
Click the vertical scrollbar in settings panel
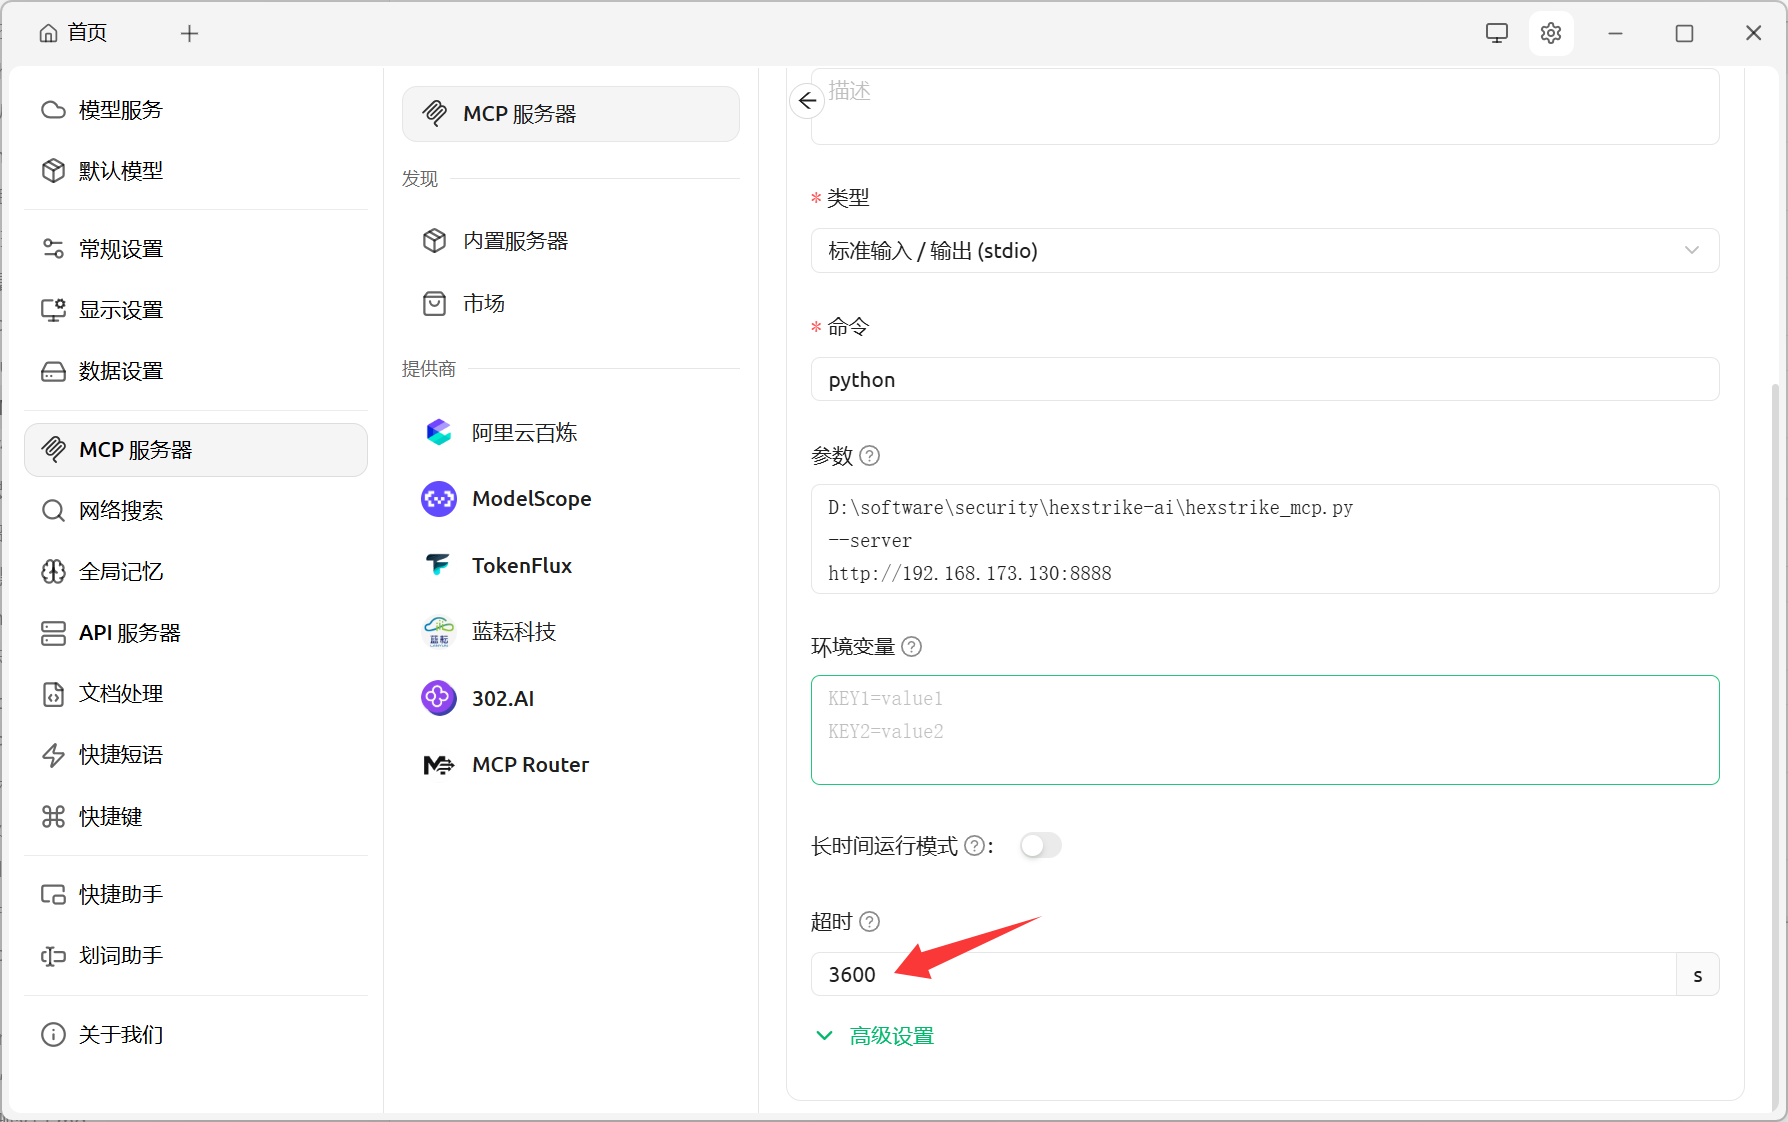pyautogui.click(x=1775, y=740)
